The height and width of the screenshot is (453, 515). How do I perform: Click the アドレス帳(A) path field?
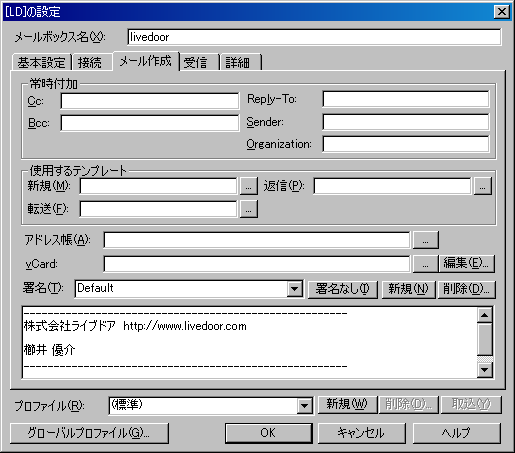click(x=257, y=240)
